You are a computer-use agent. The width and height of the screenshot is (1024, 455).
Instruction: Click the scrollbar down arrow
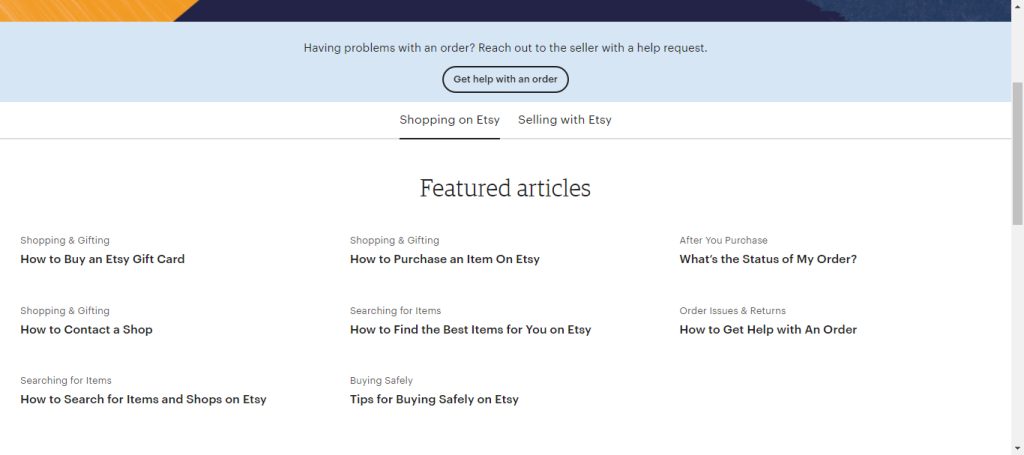click(1017, 448)
